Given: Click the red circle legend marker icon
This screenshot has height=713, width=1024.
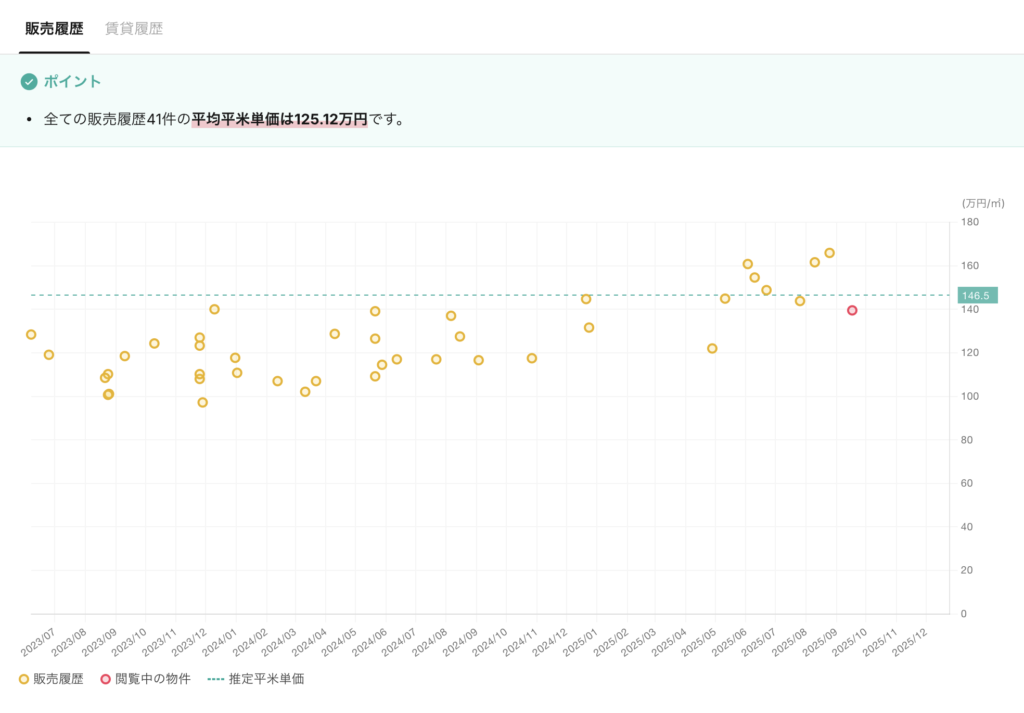Looking at the screenshot, I should 106,679.
